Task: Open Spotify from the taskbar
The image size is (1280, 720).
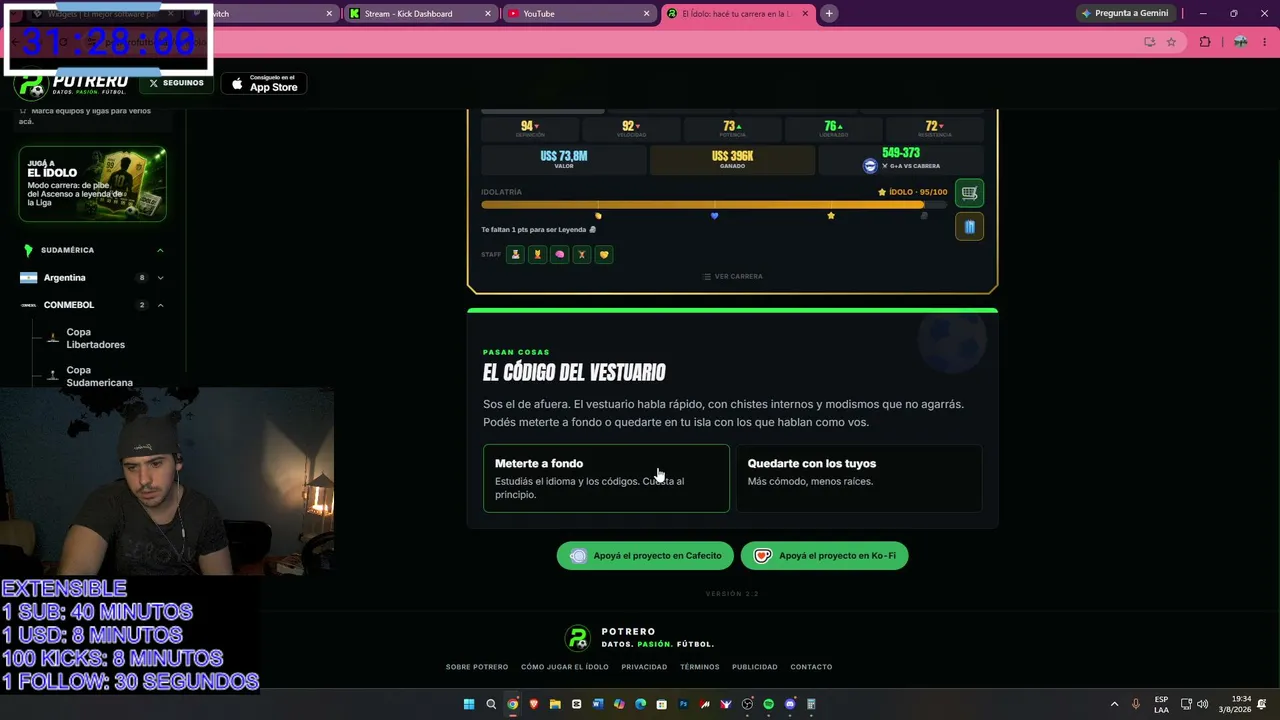Action: point(768,704)
